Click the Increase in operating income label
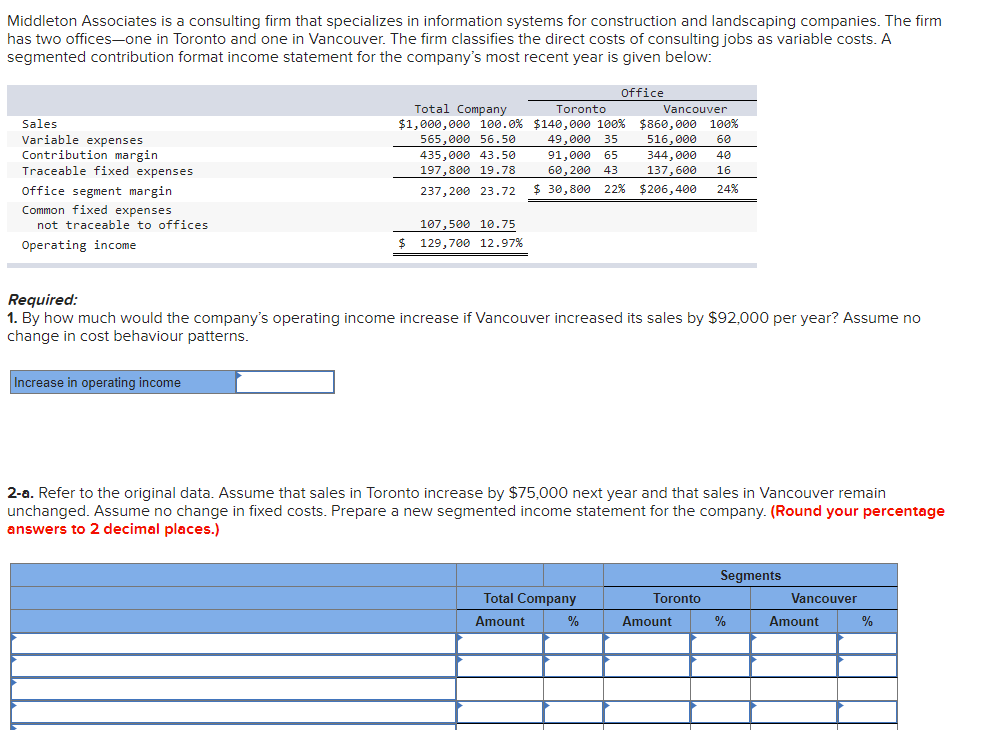Image resolution: width=1007 pixels, height=730 pixels. click(x=97, y=383)
